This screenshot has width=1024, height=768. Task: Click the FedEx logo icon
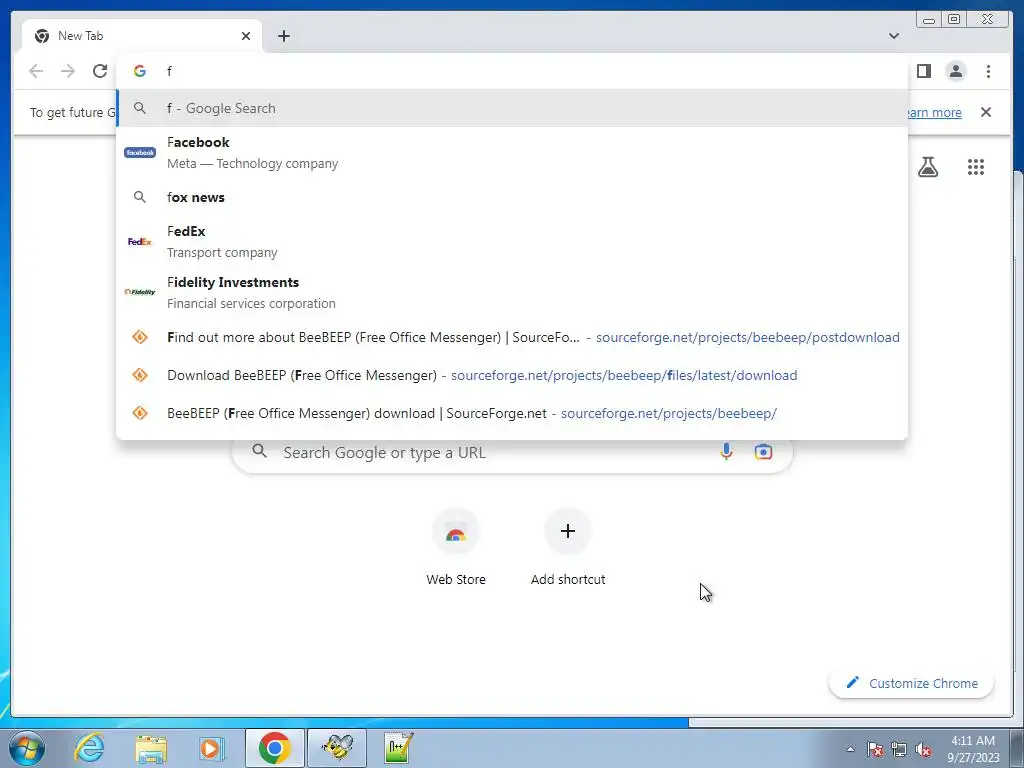coord(140,242)
